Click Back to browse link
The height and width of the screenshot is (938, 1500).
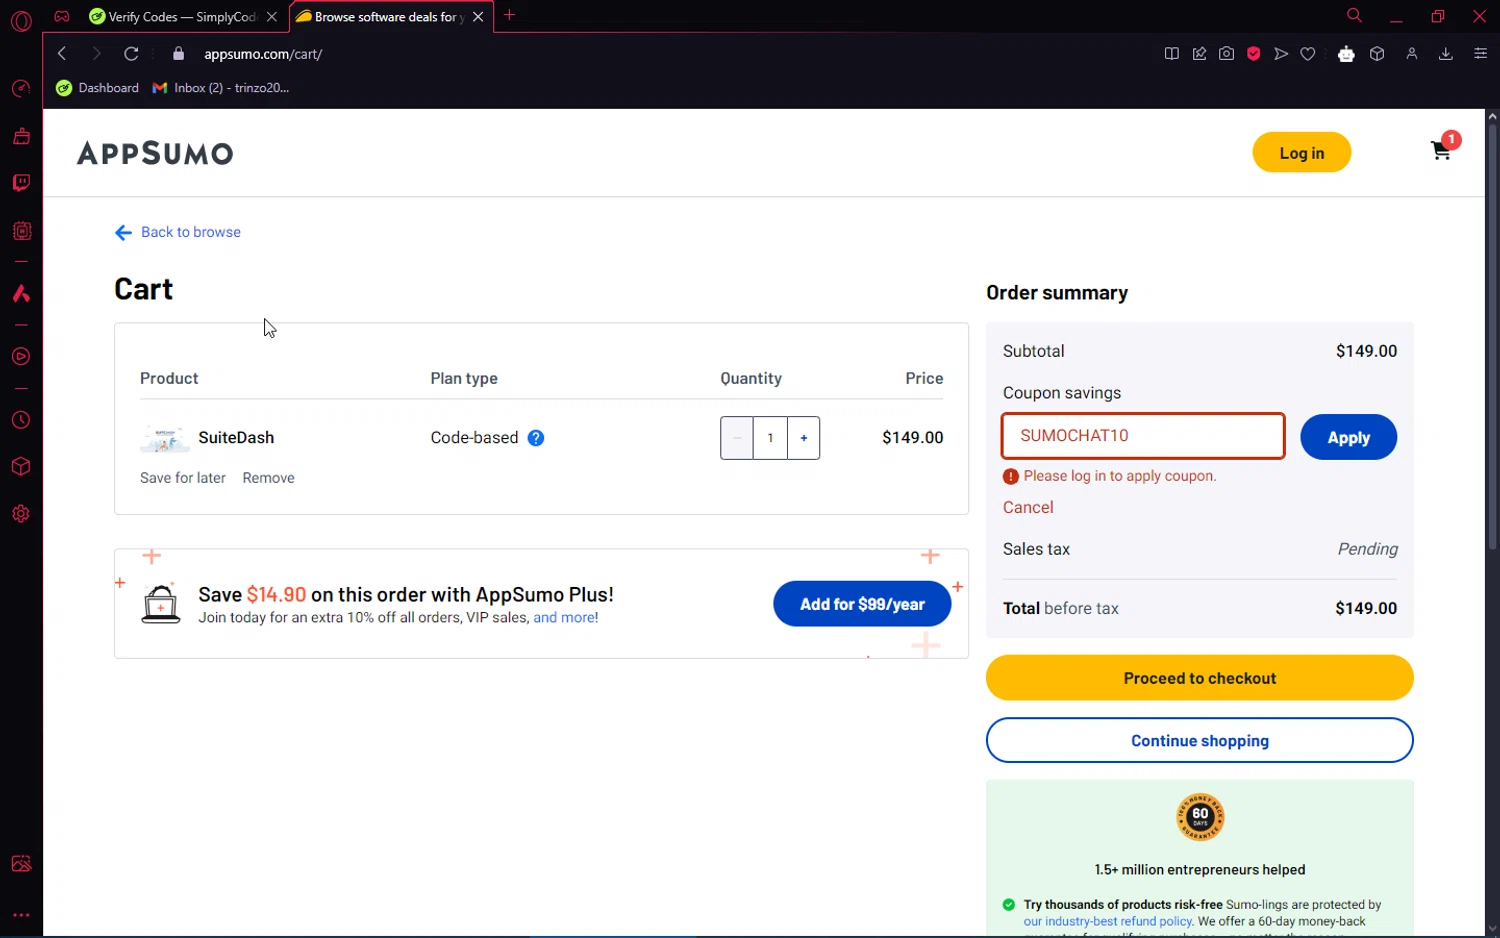point(178,232)
